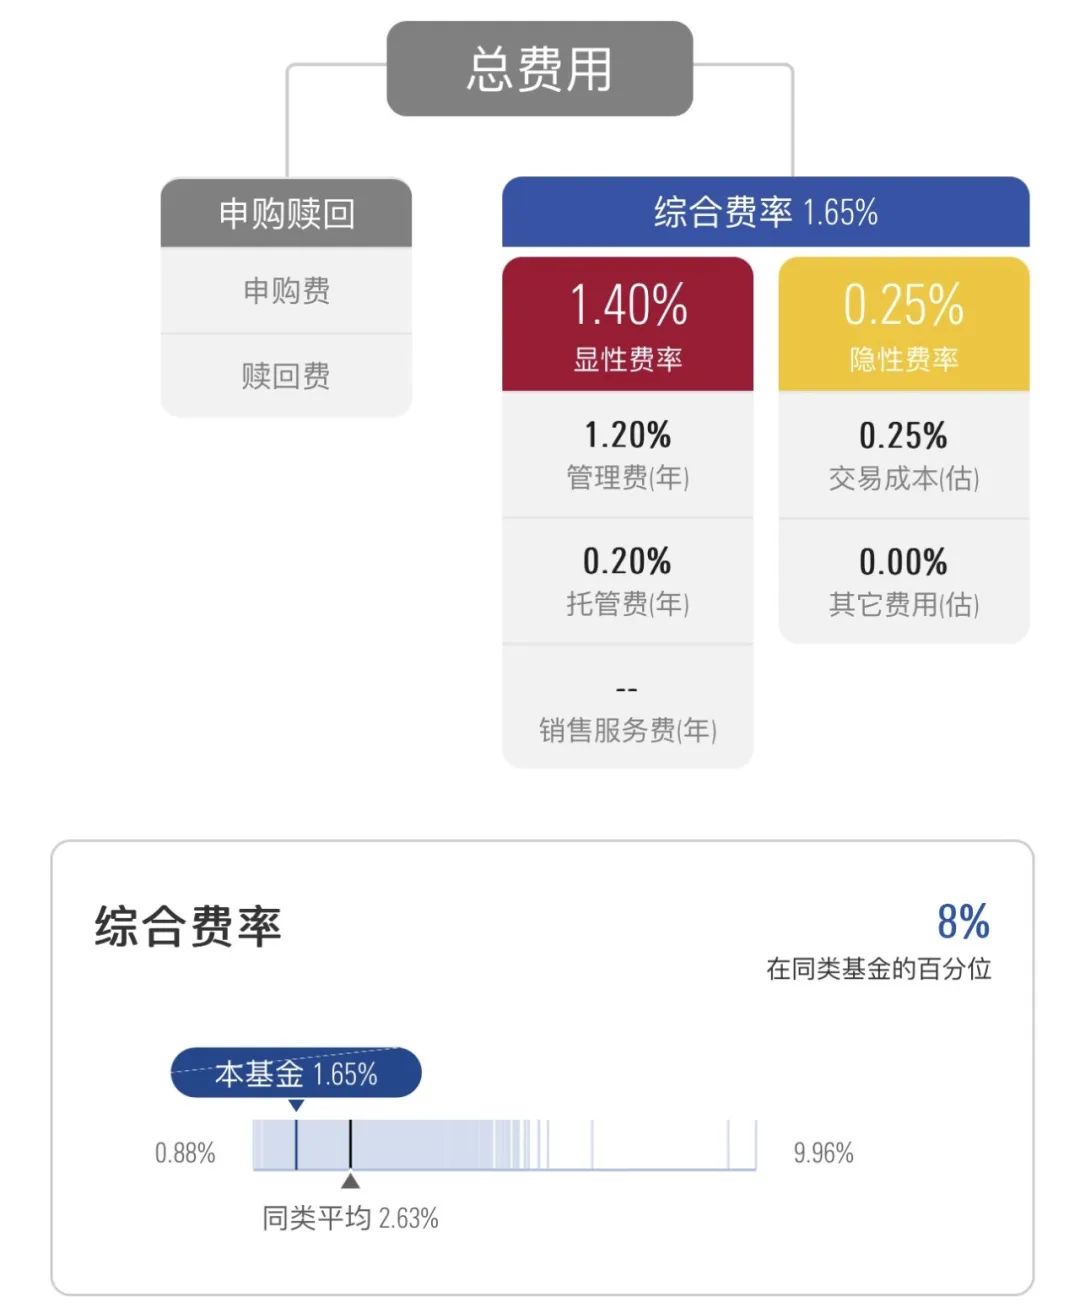Open the 申购费 row
The image size is (1080, 1308).
pos(286,291)
